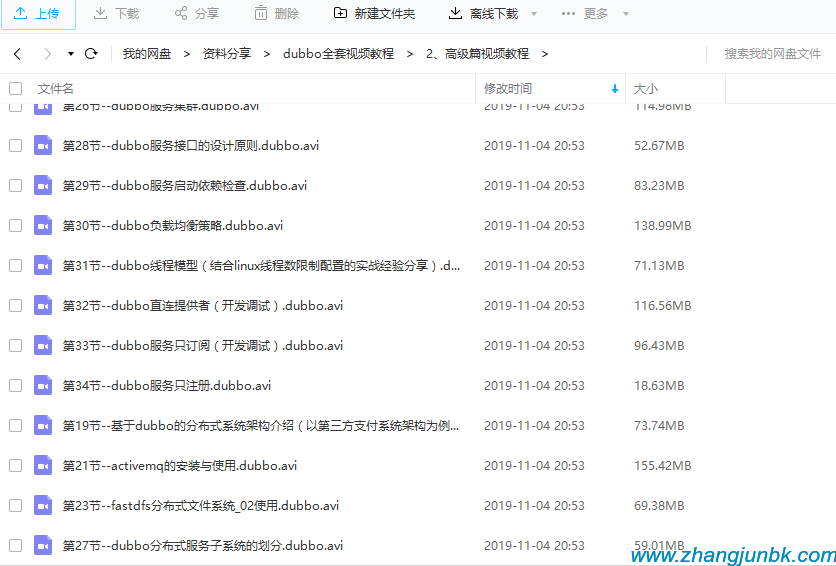Expand the chevron after dubbo全套视频教程
The width and height of the screenshot is (836, 566).
(x=409, y=54)
